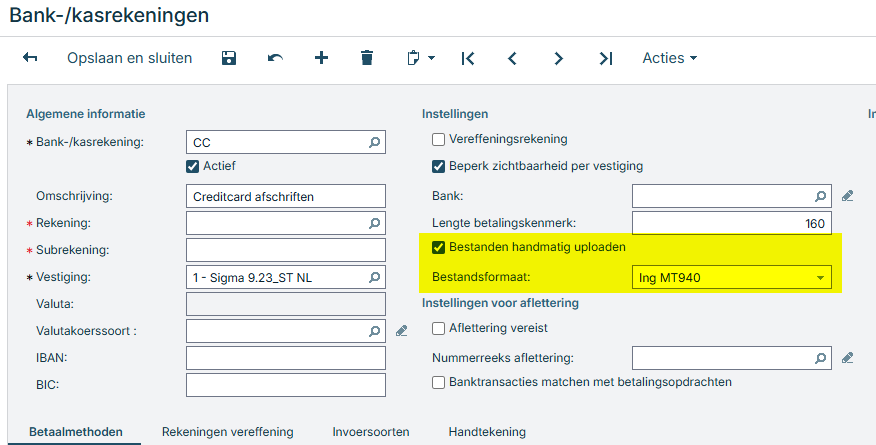The height and width of the screenshot is (445, 876).
Task: Click the Vestiging field Sigma 9.23_ST NL
Action: (x=285, y=277)
